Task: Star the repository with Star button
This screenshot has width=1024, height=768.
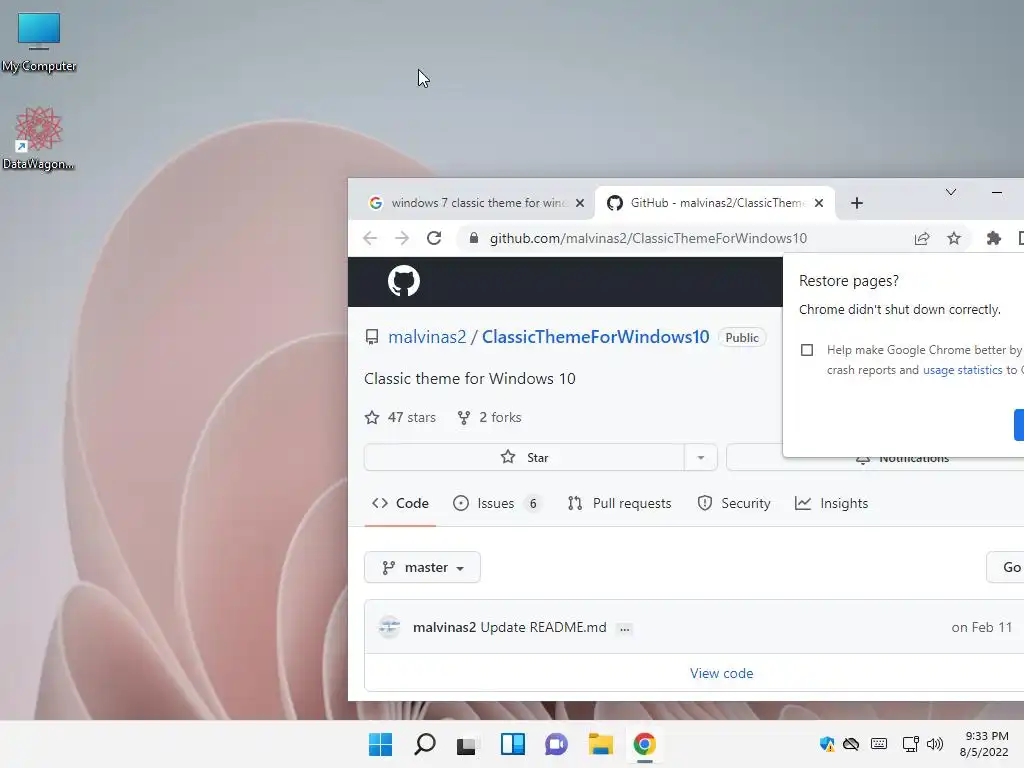Action: 524,457
